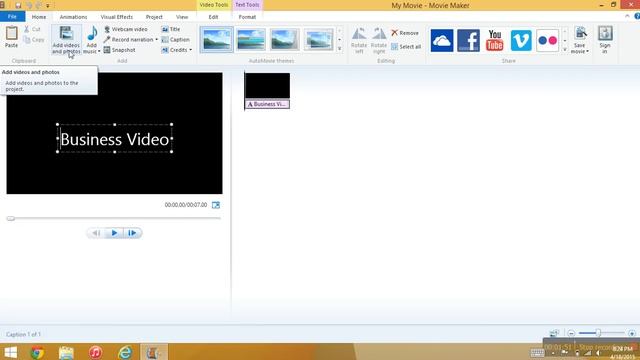Open the Windows Start button

[x=11, y=352]
